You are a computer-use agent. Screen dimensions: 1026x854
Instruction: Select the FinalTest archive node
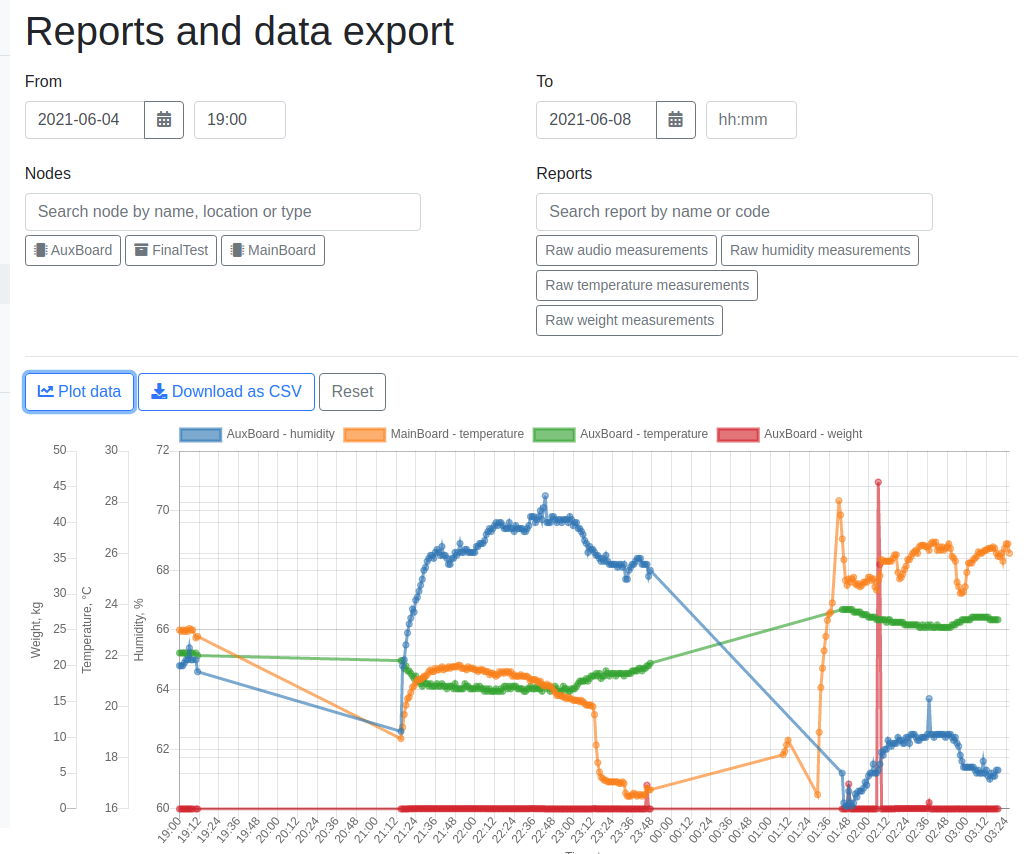point(171,250)
